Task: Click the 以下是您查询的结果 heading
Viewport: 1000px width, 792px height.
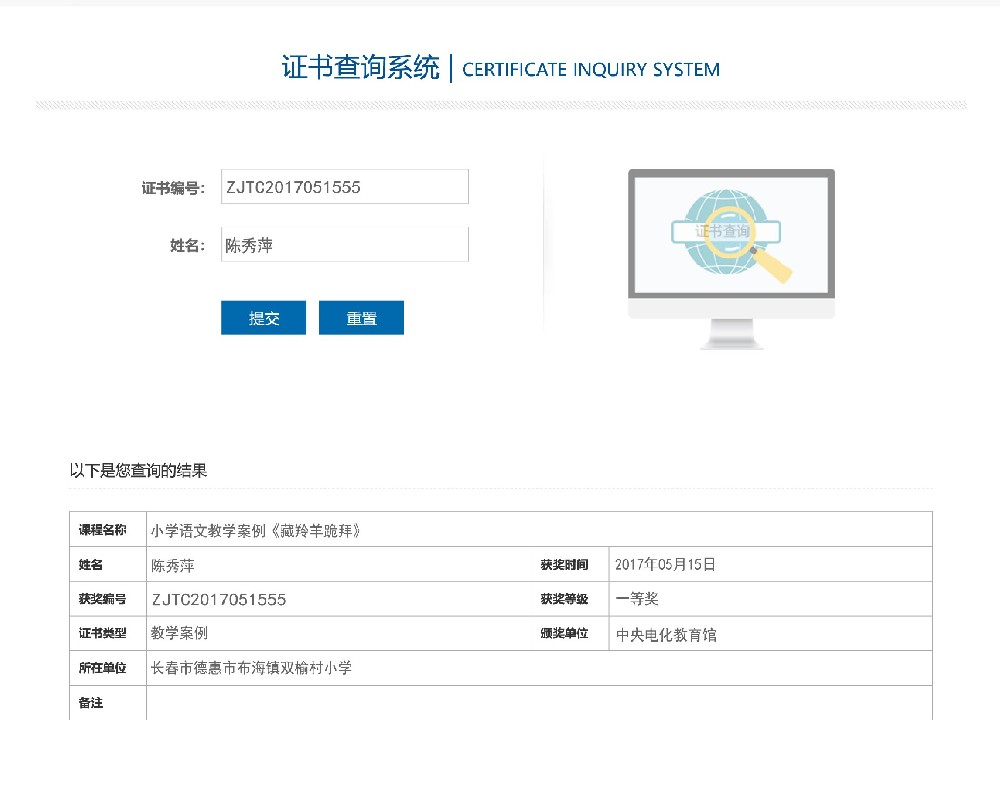Action: 138,471
